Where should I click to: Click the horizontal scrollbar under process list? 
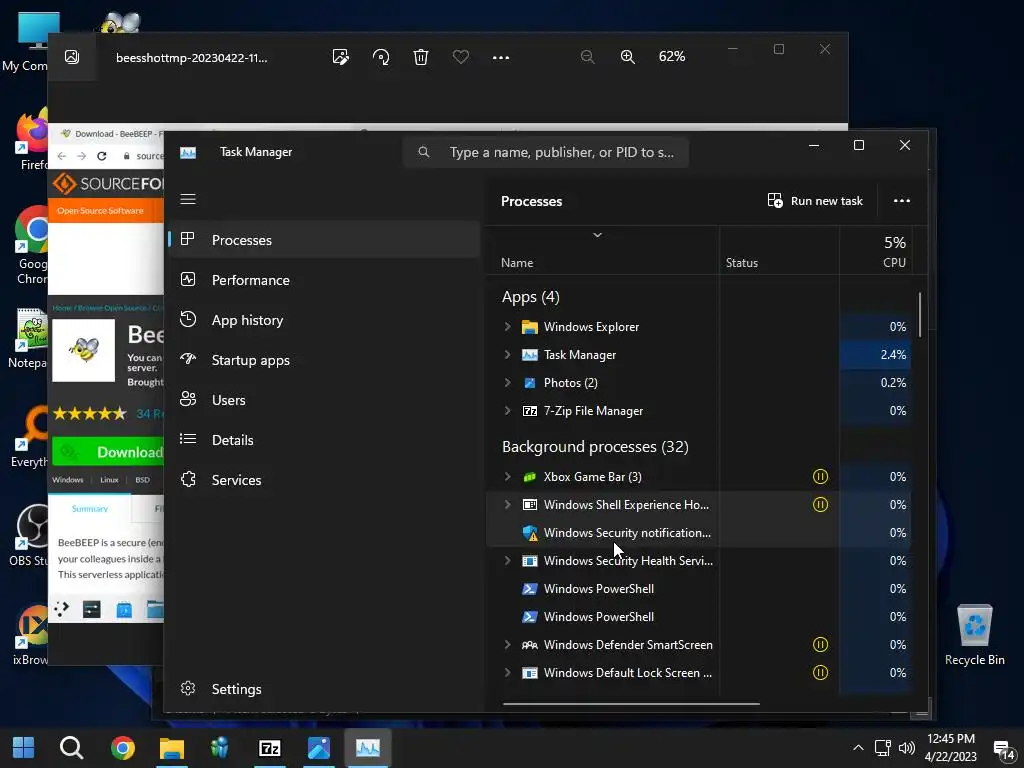pyautogui.click(x=631, y=704)
